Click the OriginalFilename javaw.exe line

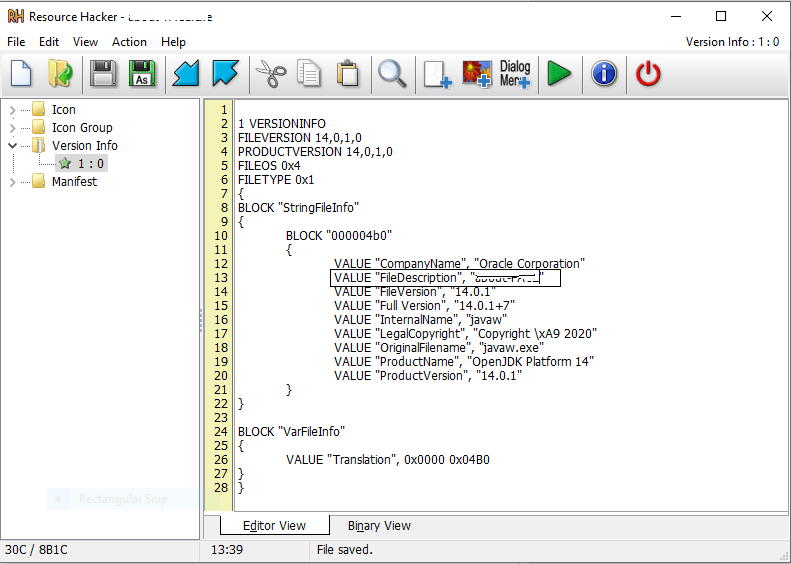coord(439,348)
